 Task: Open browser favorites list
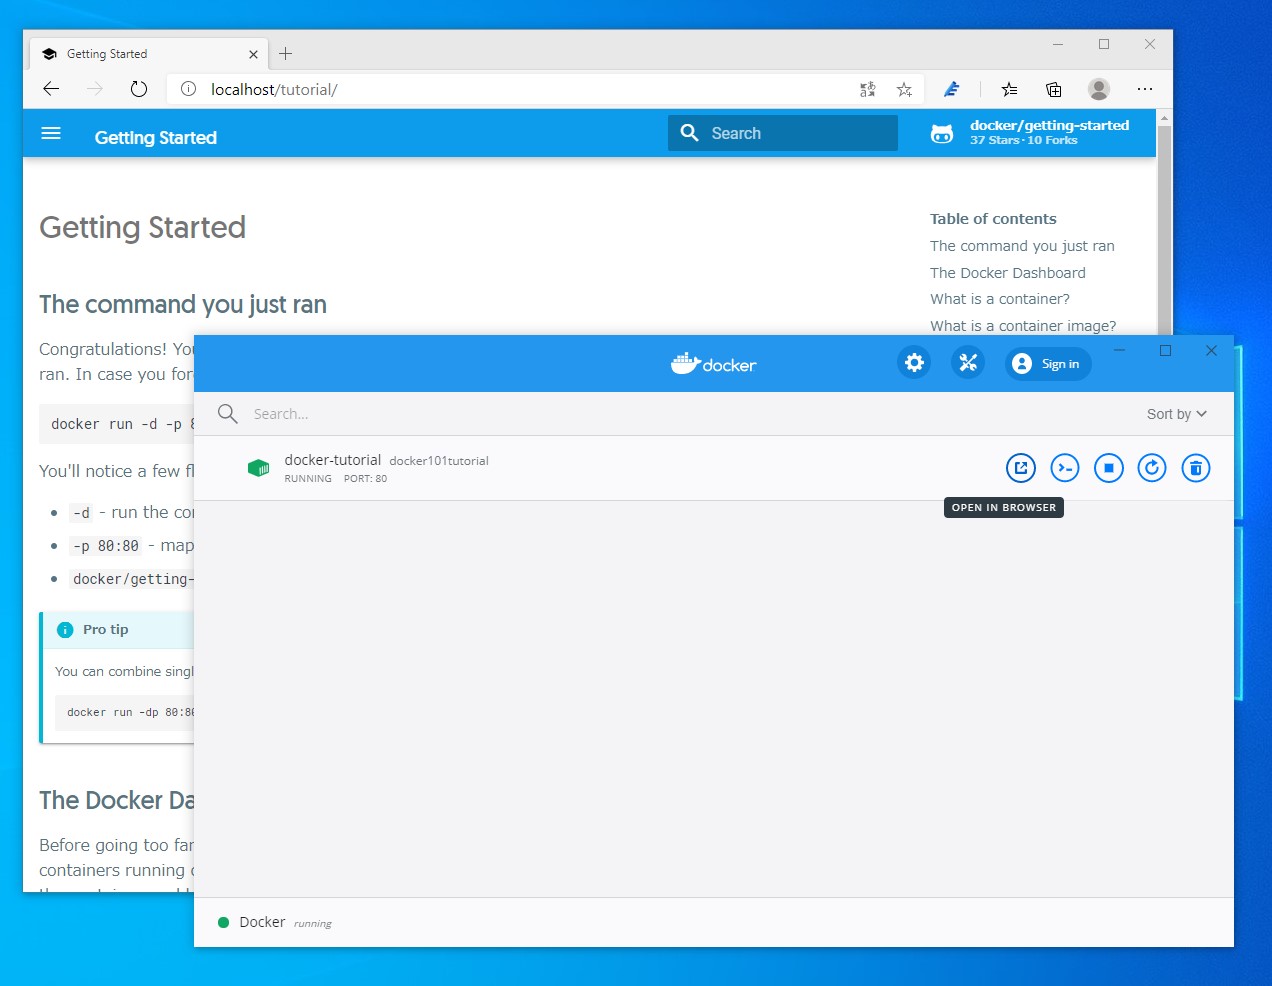point(1010,89)
